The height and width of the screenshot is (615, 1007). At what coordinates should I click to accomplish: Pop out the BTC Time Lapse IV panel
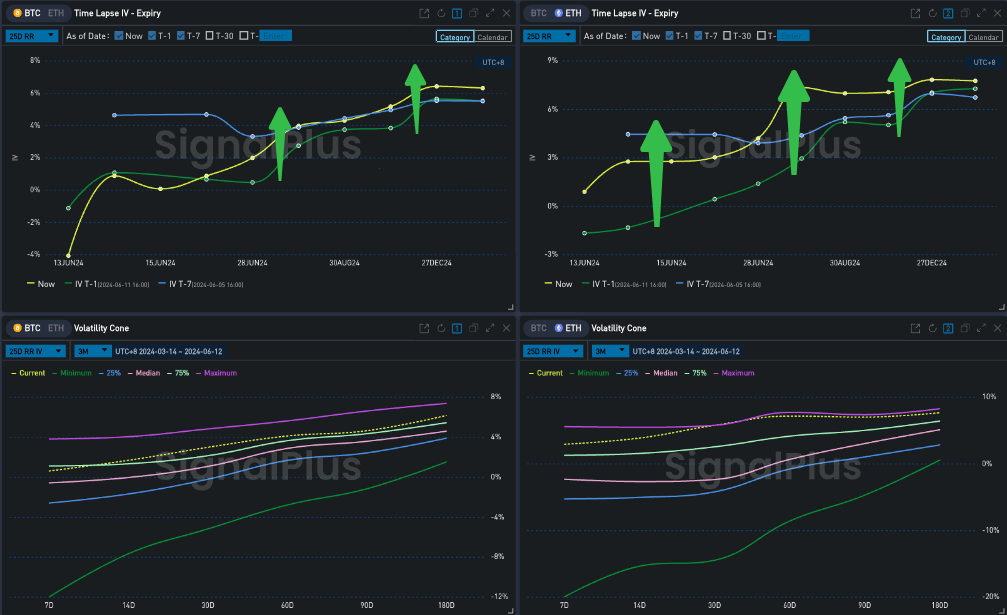click(424, 14)
